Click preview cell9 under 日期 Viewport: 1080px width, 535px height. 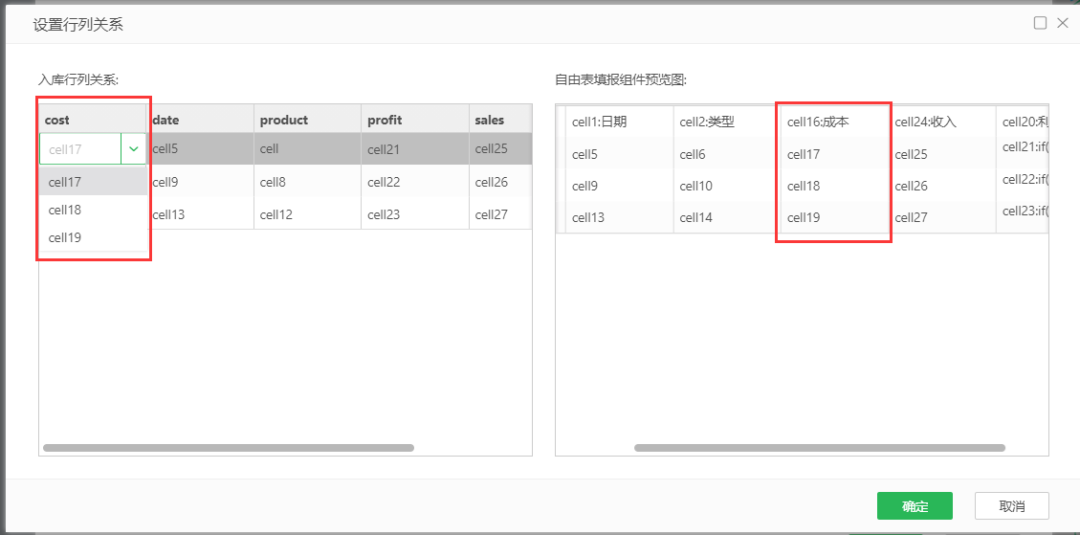[x=619, y=186]
